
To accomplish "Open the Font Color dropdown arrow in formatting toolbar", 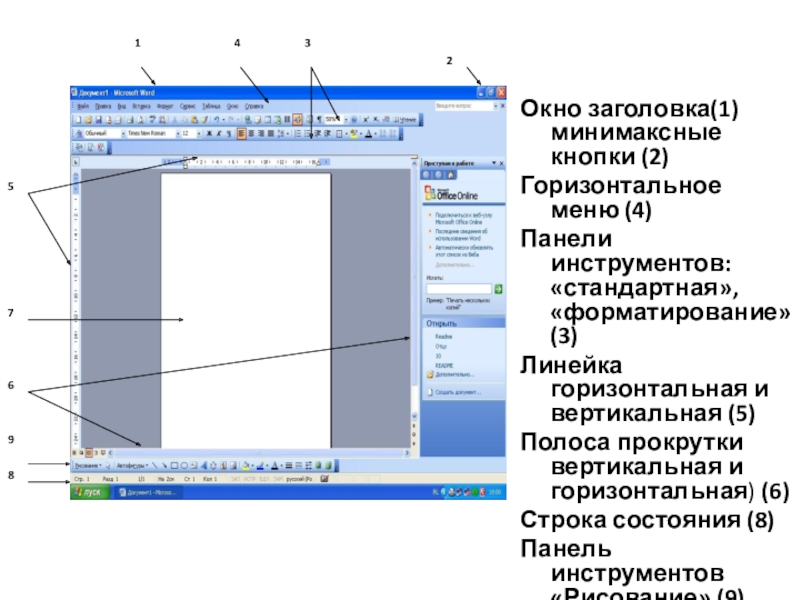I will (376, 133).
